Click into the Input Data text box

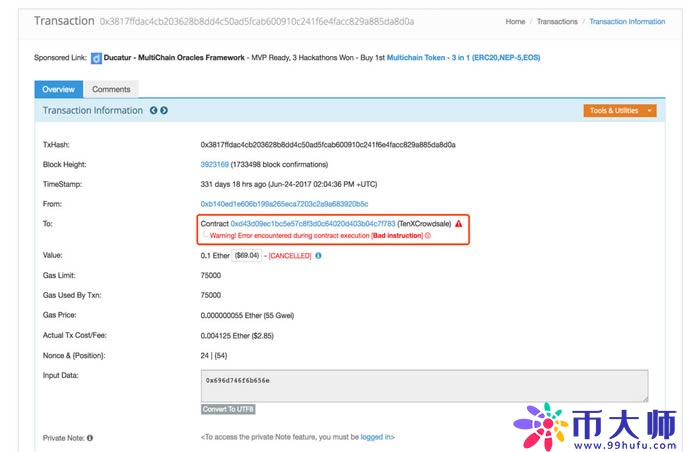tap(424, 385)
